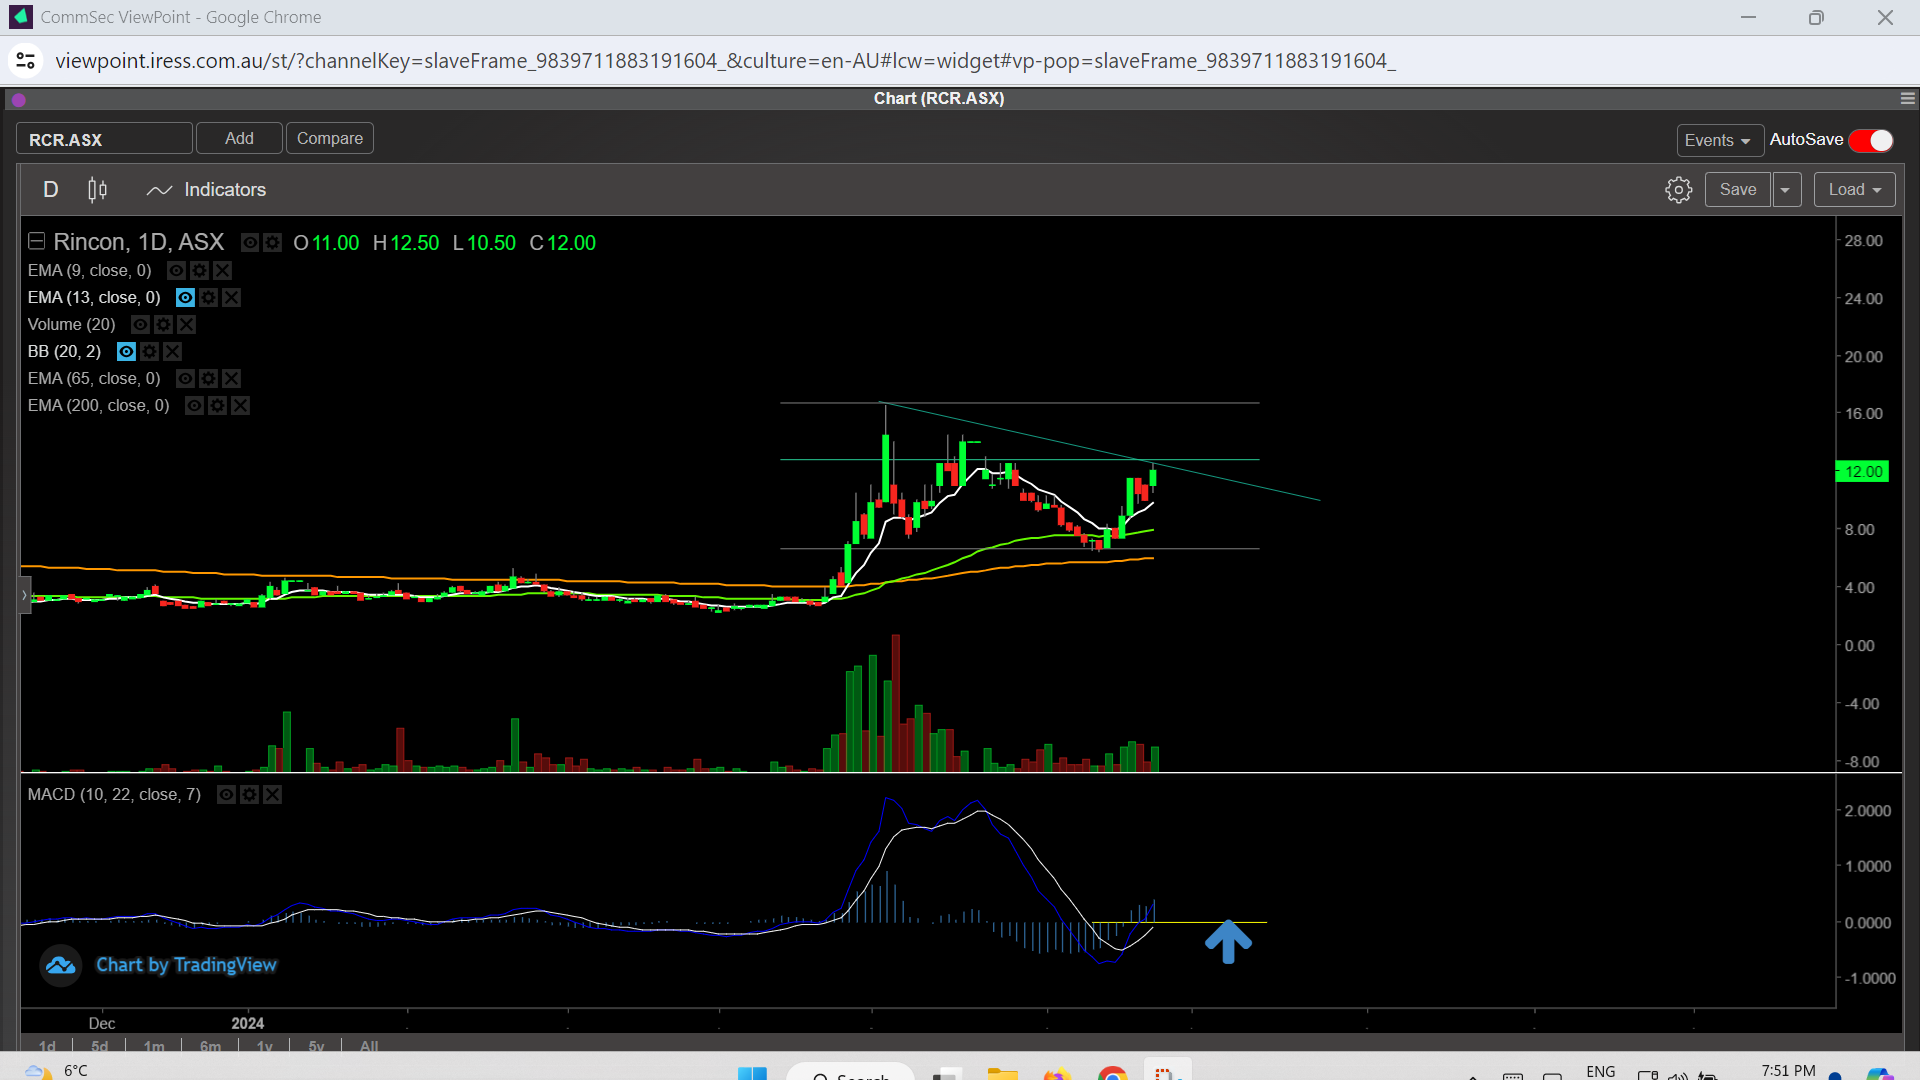Open the Chart by TradingView link

186,966
